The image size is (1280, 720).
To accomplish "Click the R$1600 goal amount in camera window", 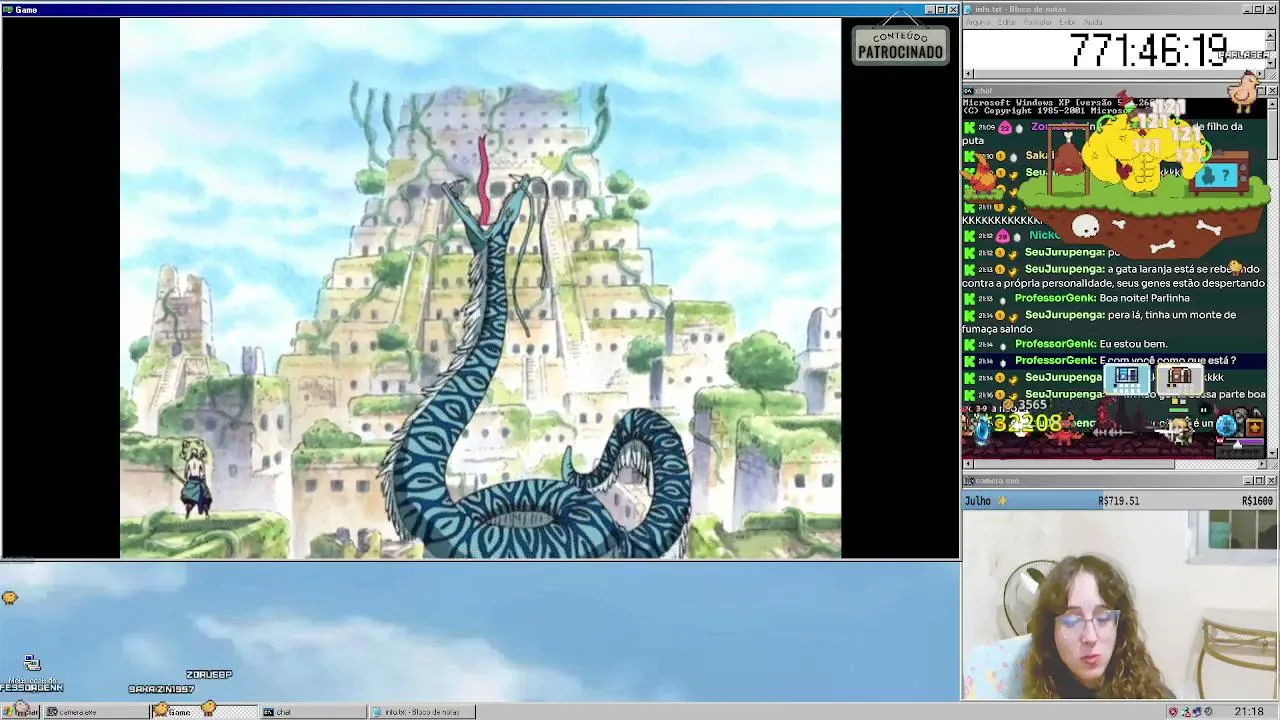I will click(x=1257, y=501).
